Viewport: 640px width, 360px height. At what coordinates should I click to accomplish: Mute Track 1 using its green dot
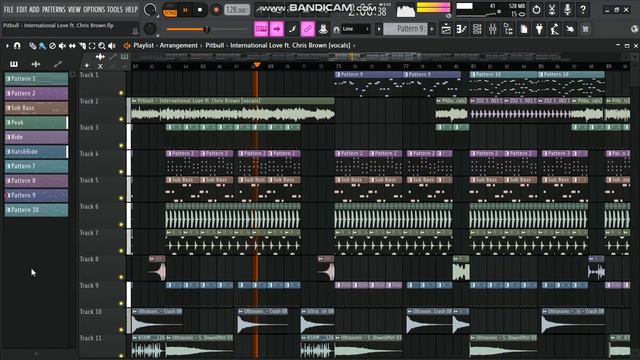121,93
